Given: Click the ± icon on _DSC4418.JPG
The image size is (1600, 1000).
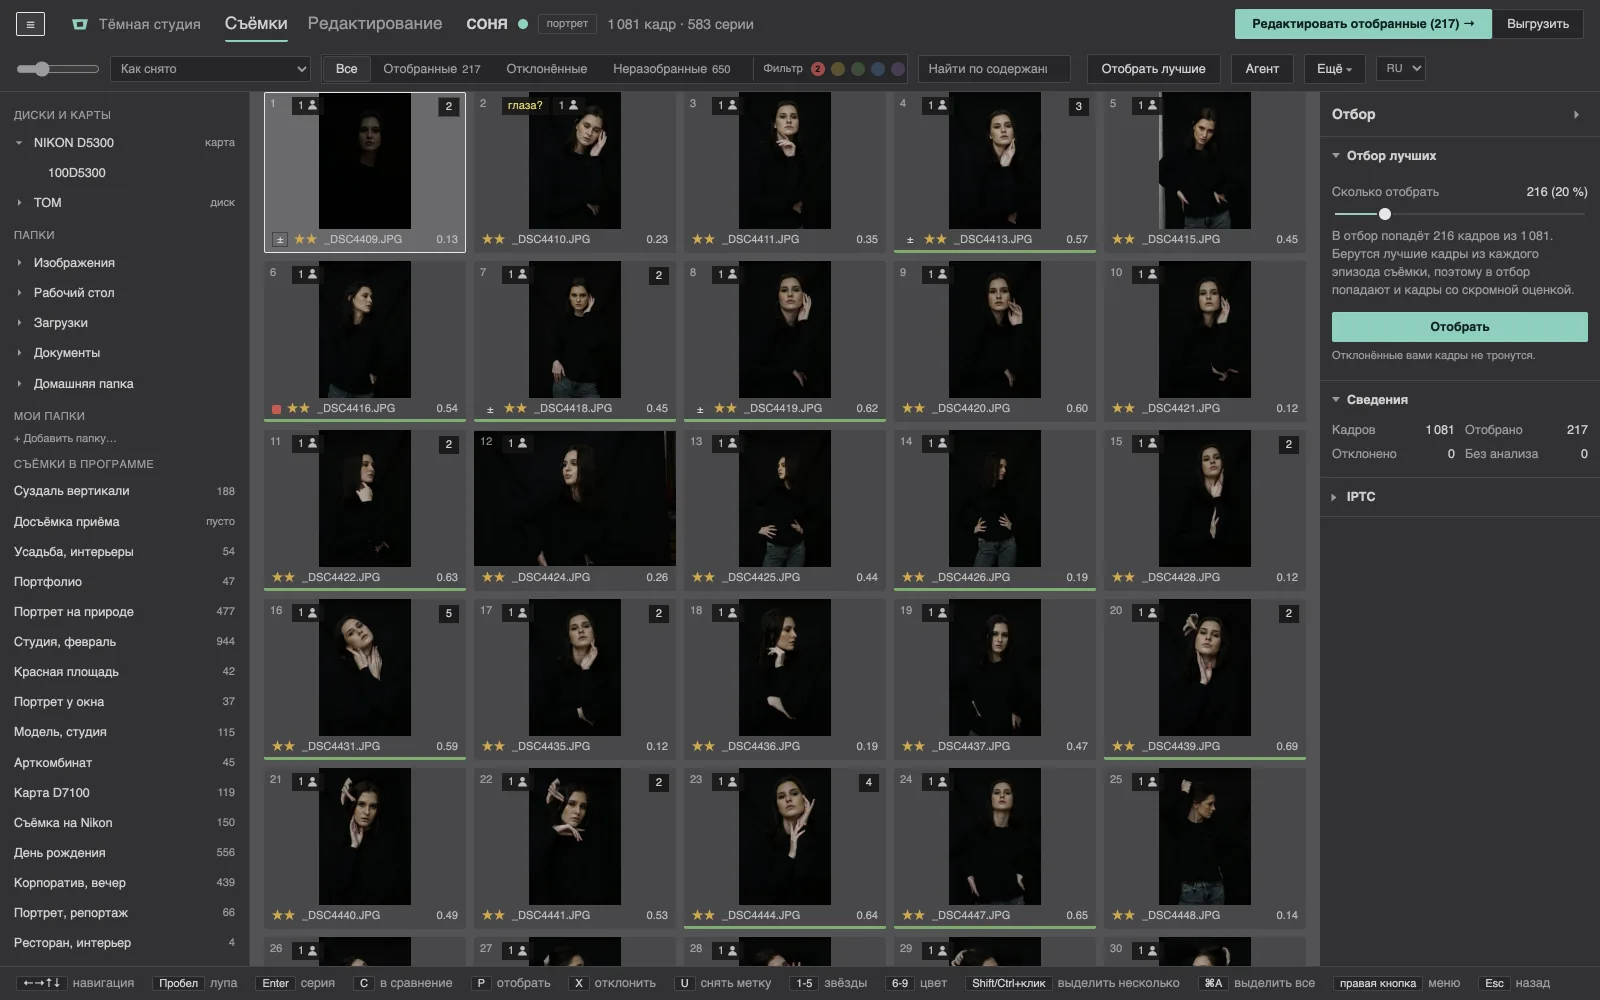Looking at the screenshot, I should tap(490, 409).
